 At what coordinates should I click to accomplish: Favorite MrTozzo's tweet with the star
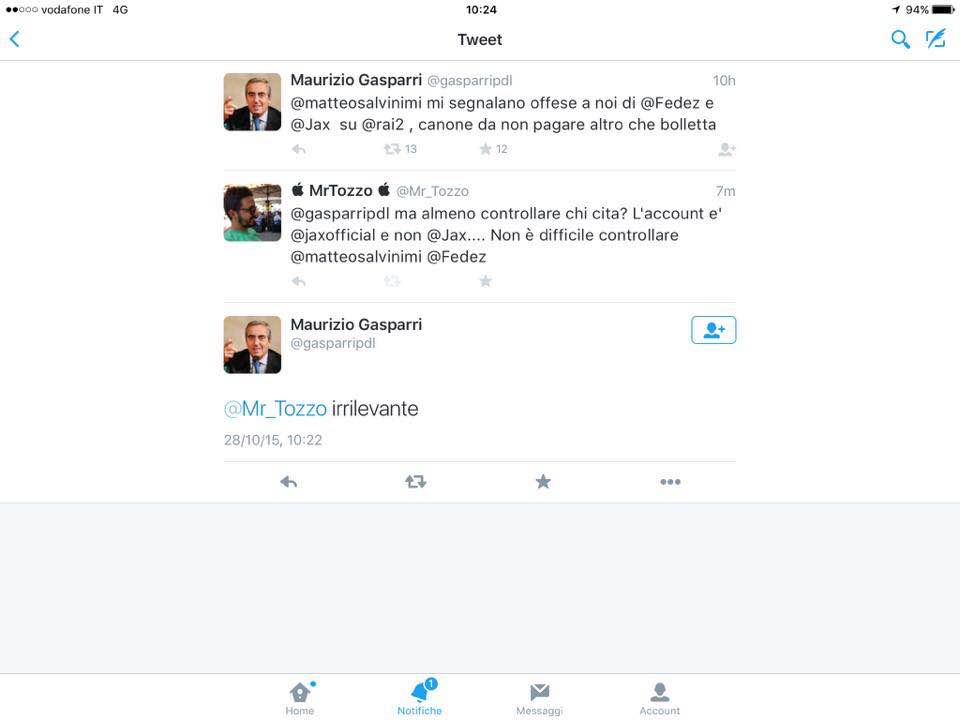[x=486, y=281]
